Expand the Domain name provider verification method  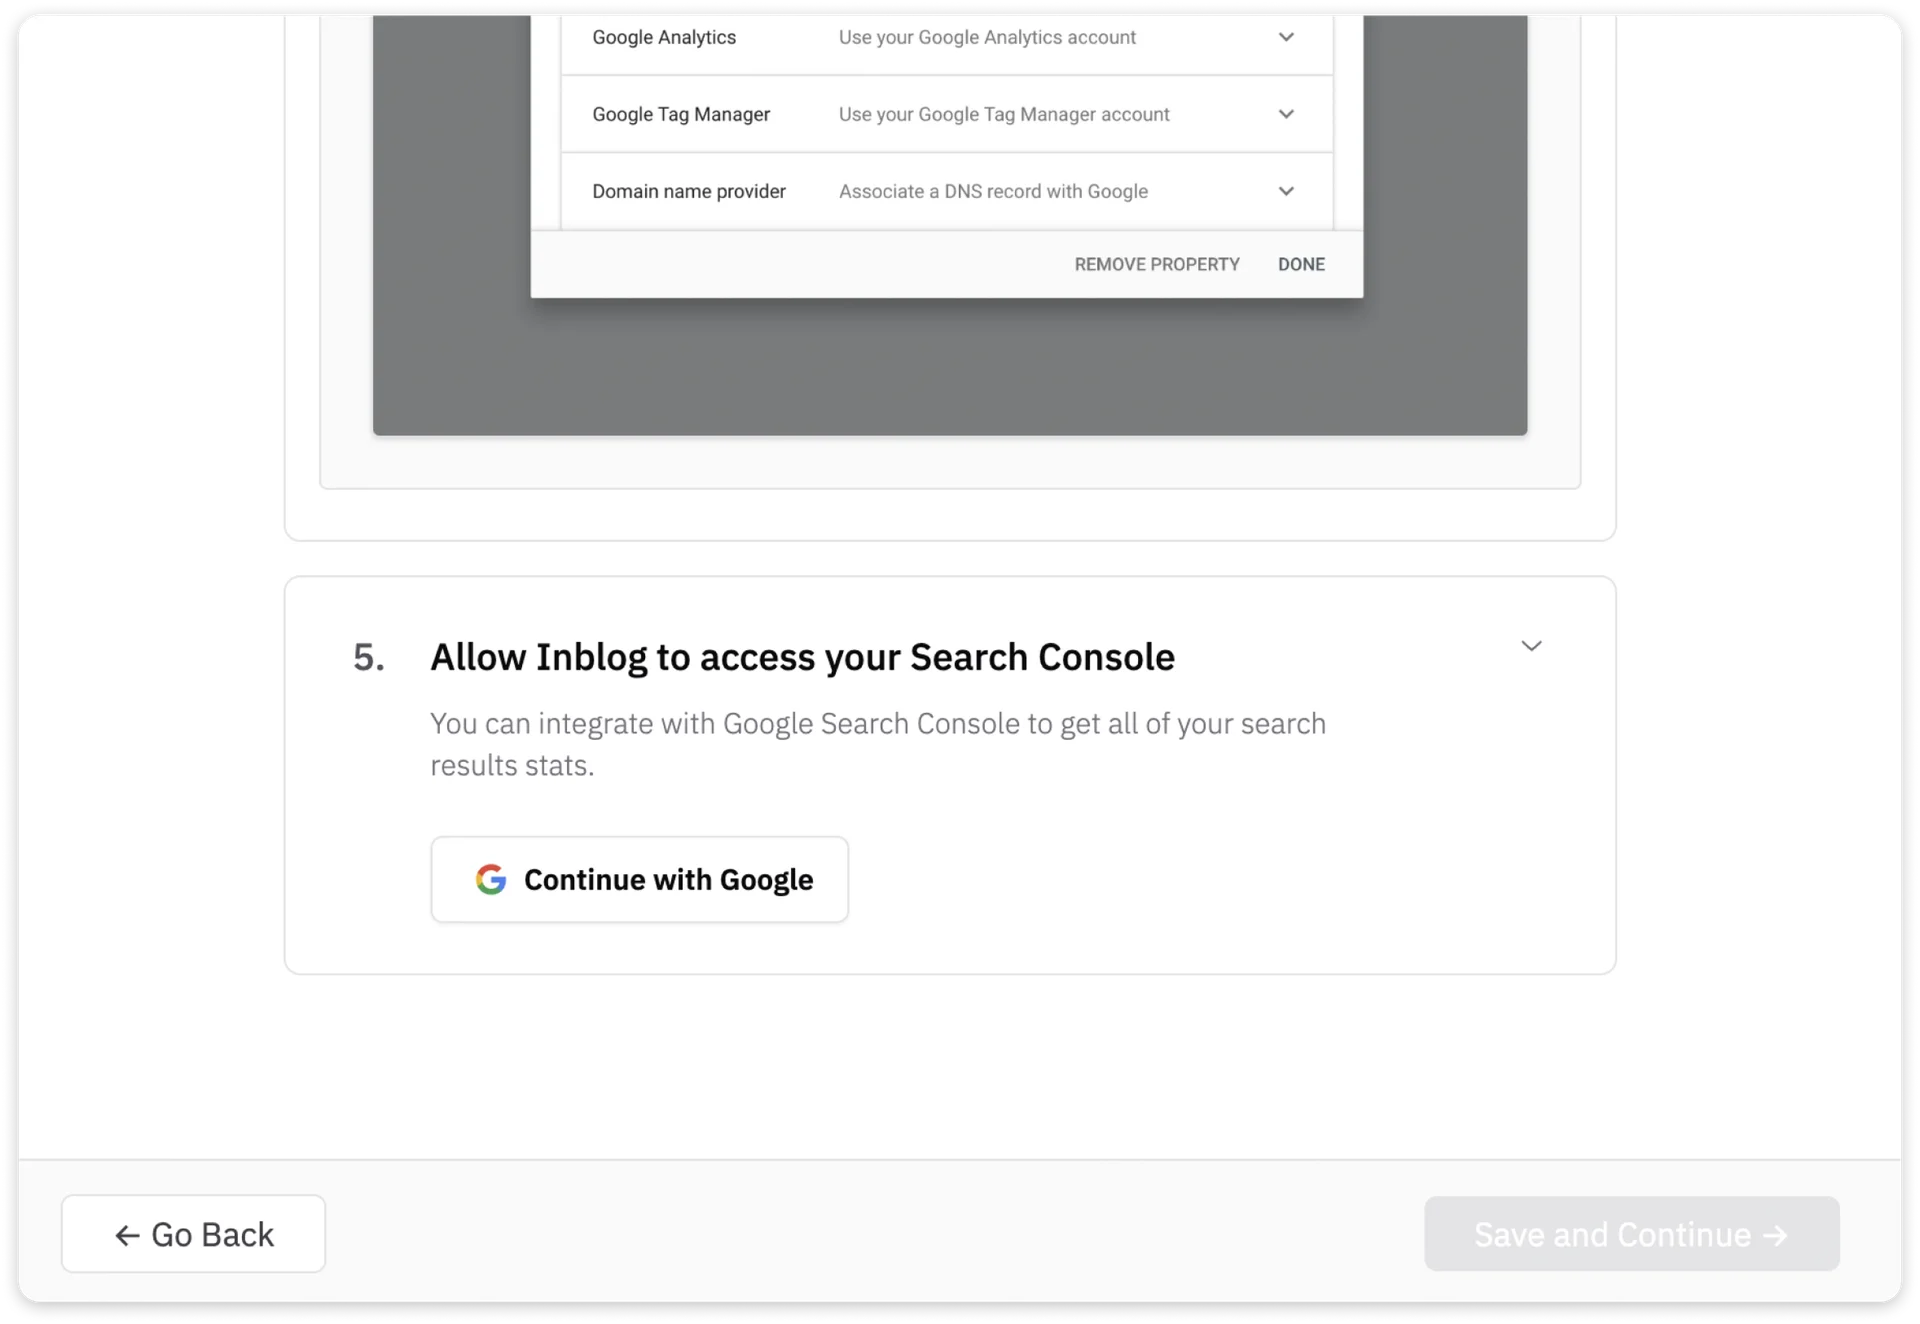click(x=1286, y=190)
